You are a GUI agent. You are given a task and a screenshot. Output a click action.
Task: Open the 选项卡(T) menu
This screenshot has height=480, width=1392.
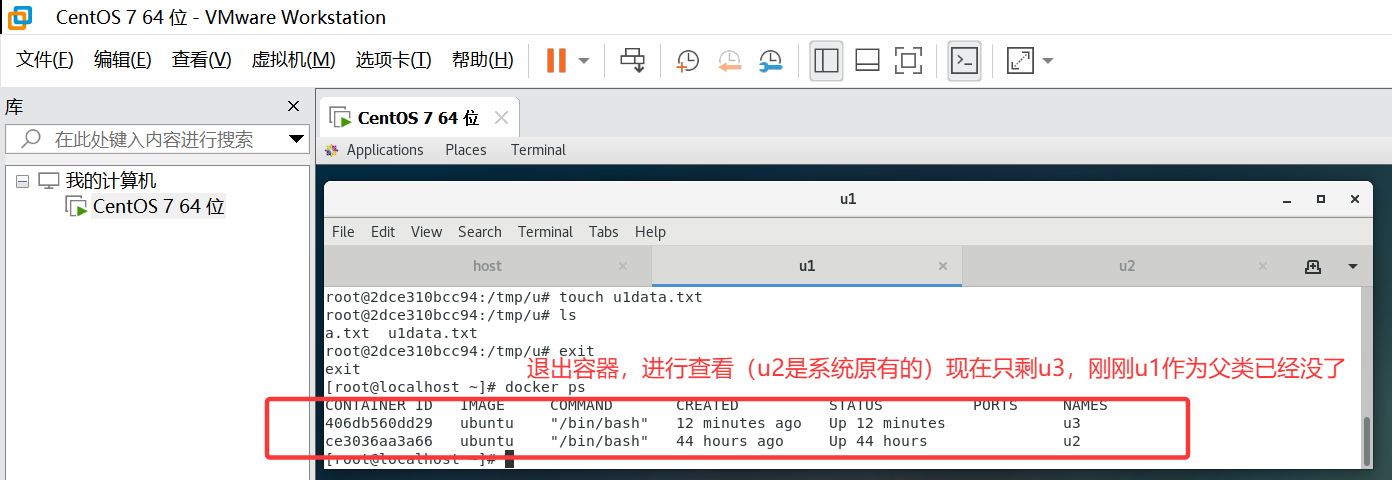coord(393,60)
